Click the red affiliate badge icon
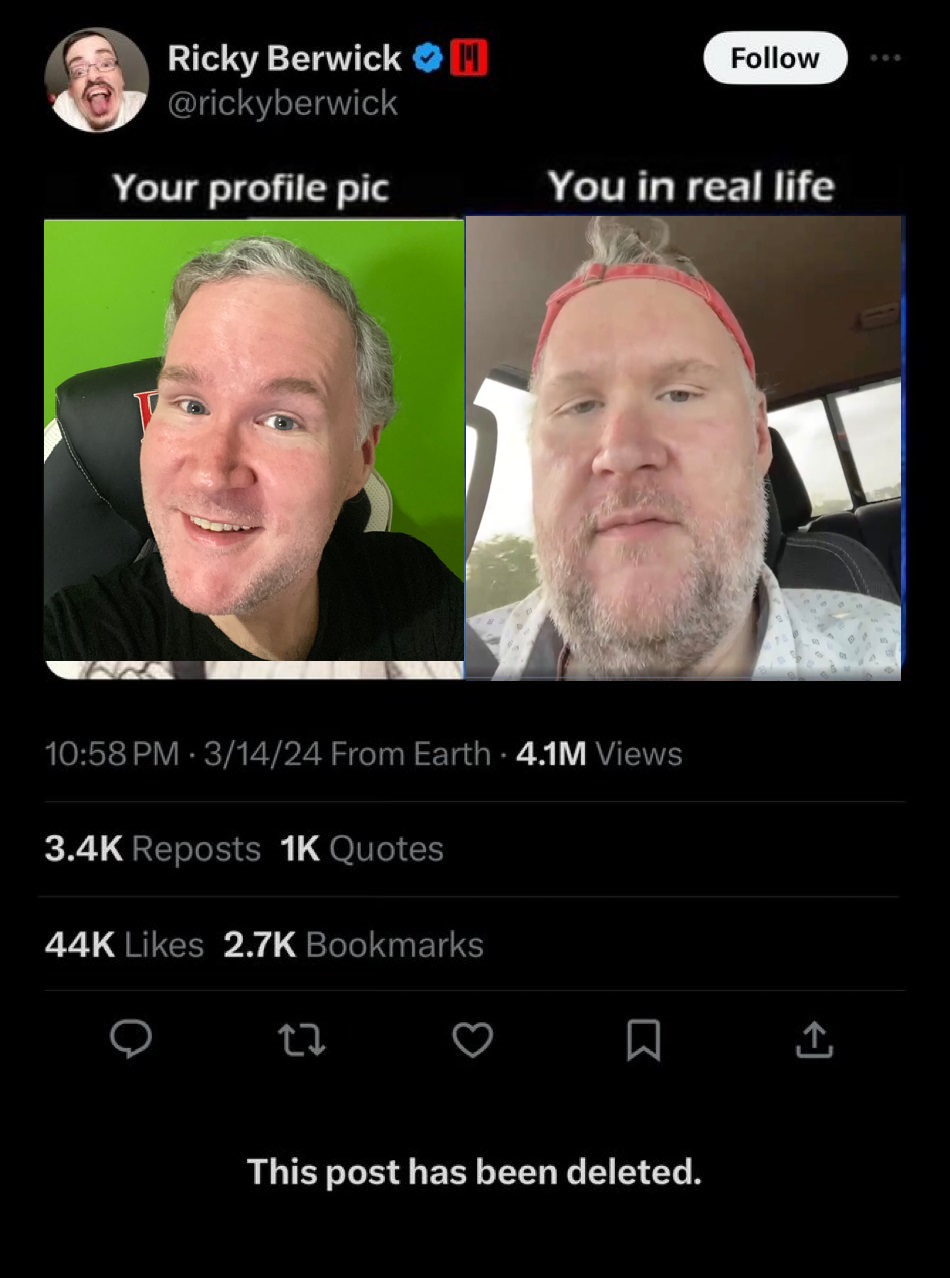 [469, 59]
